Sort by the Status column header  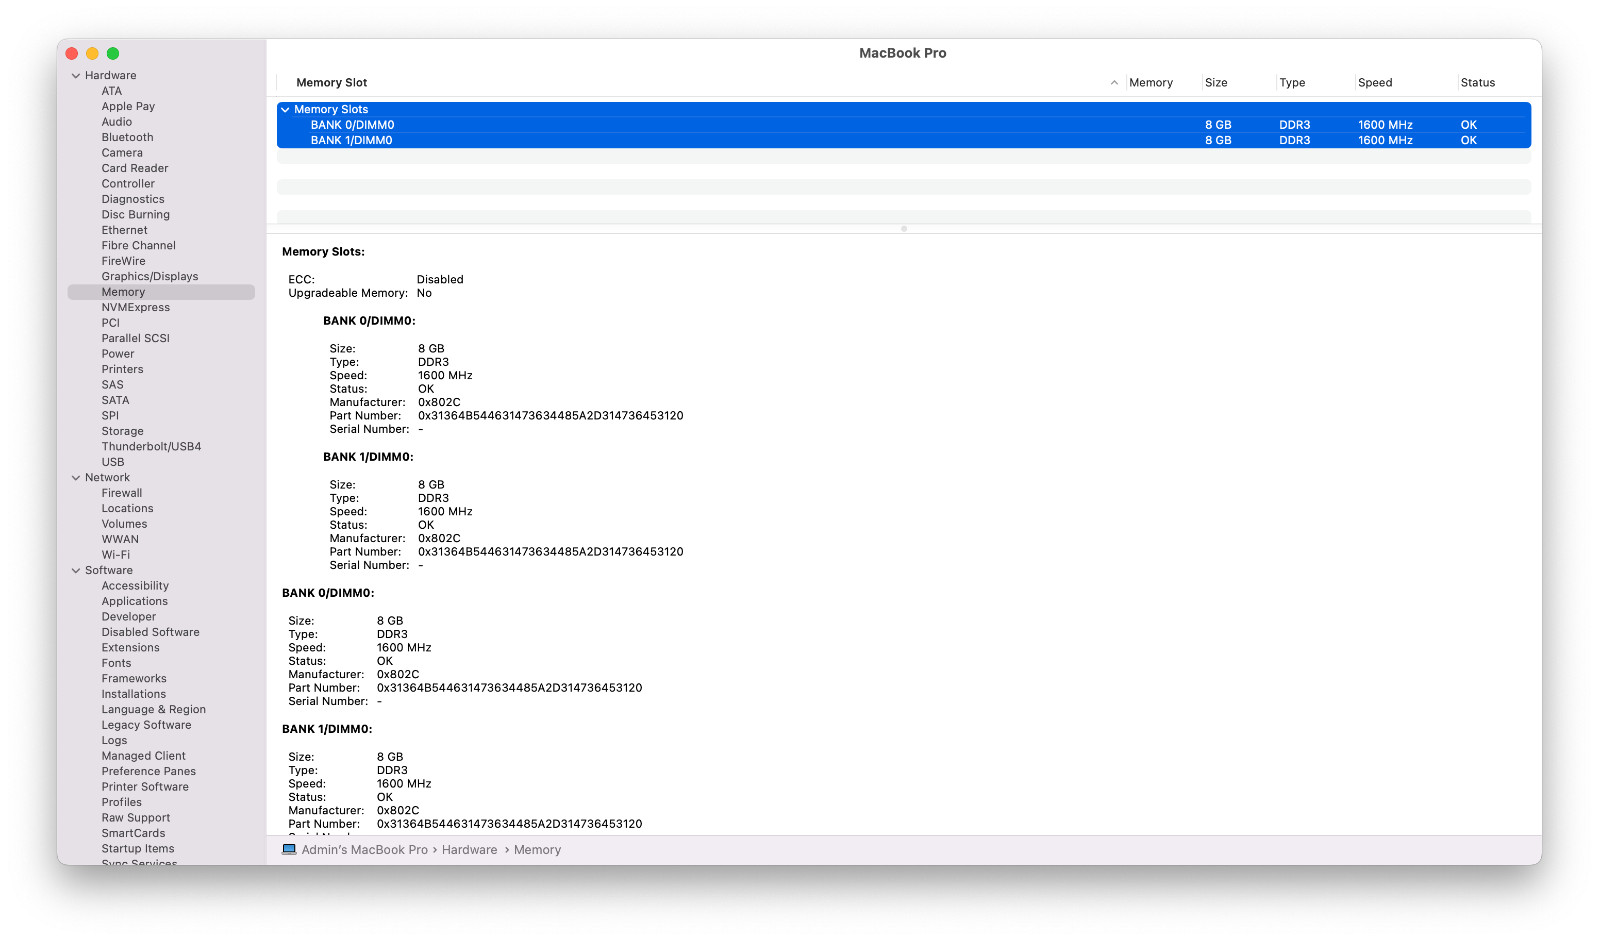coord(1477,83)
